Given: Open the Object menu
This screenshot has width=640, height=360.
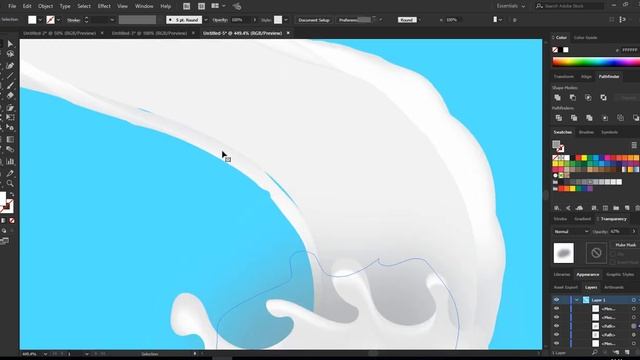Looking at the screenshot, I should pos(45,6).
